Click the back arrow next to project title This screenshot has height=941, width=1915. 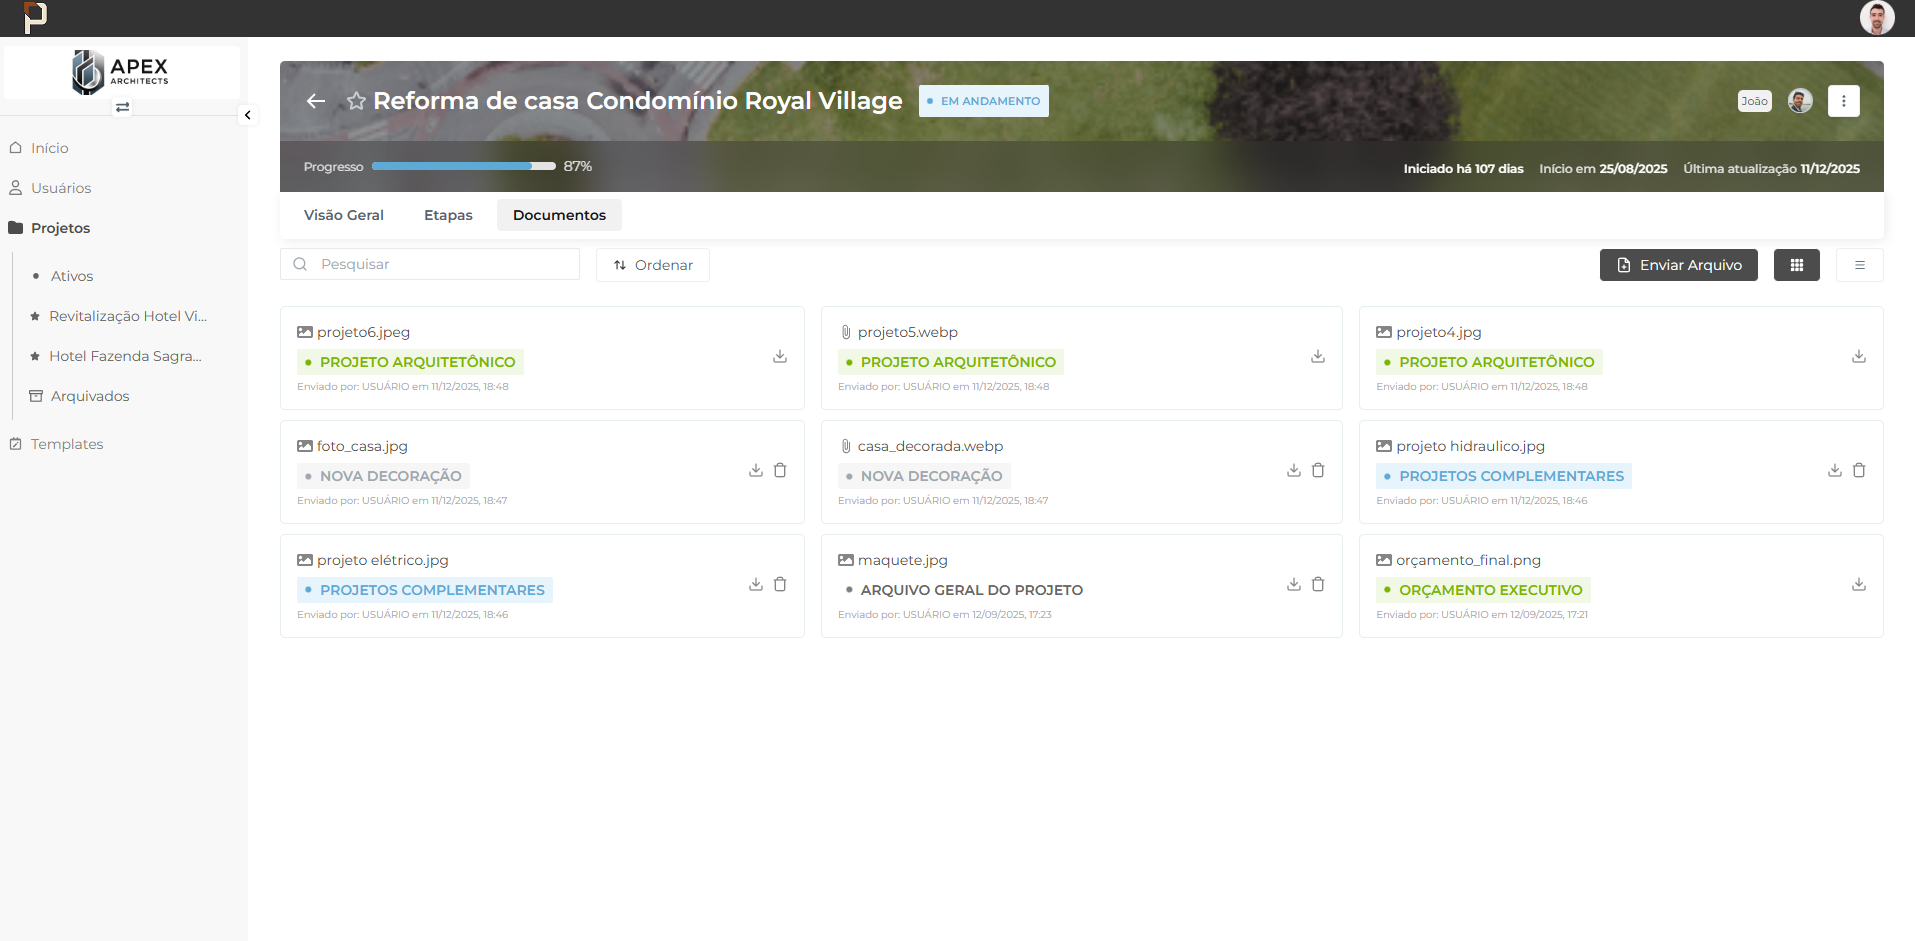coord(316,101)
